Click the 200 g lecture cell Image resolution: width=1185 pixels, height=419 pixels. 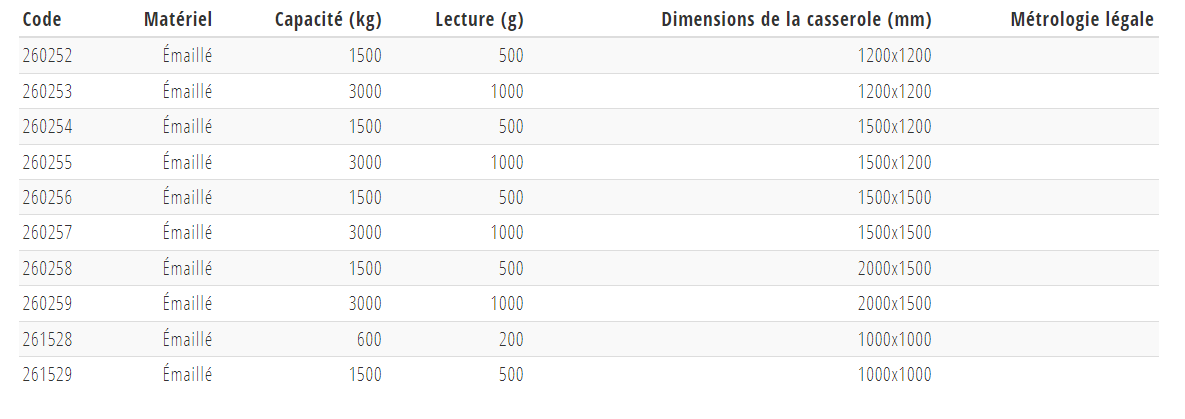click(510, 340)
